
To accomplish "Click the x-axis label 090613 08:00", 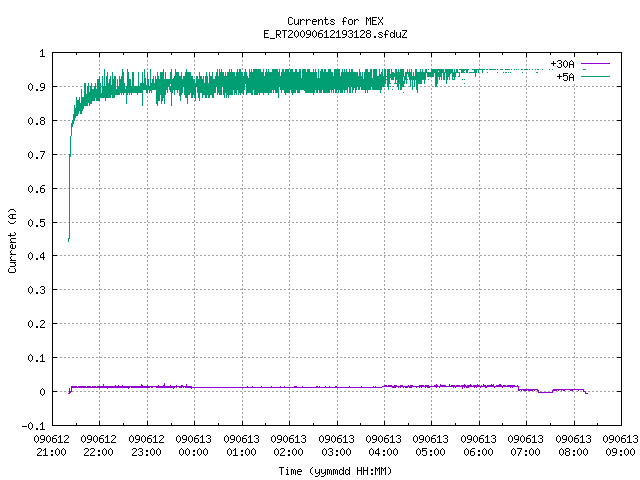I will (x=573, y=445).
